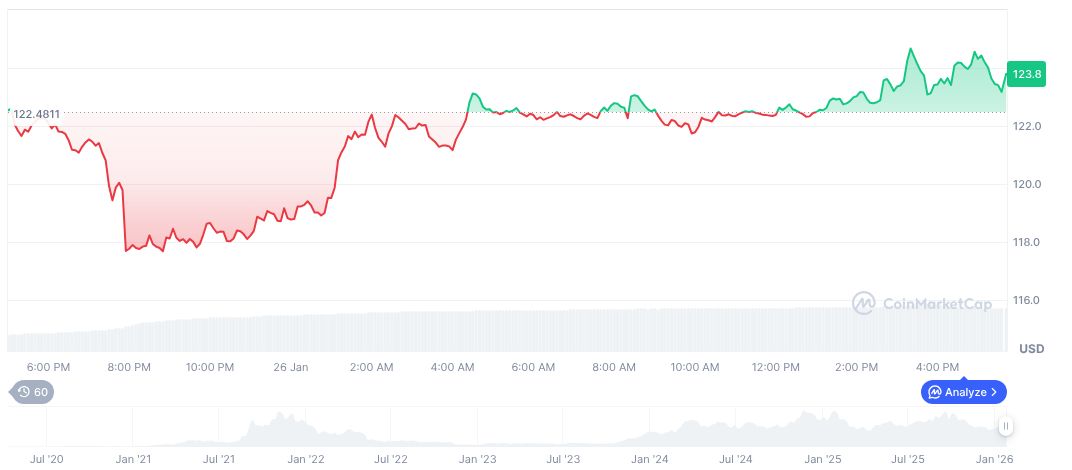Click the CoinMarketCap watermark logo
Image resolution: width=1072 pixels, height=470 pixels.
864,302
